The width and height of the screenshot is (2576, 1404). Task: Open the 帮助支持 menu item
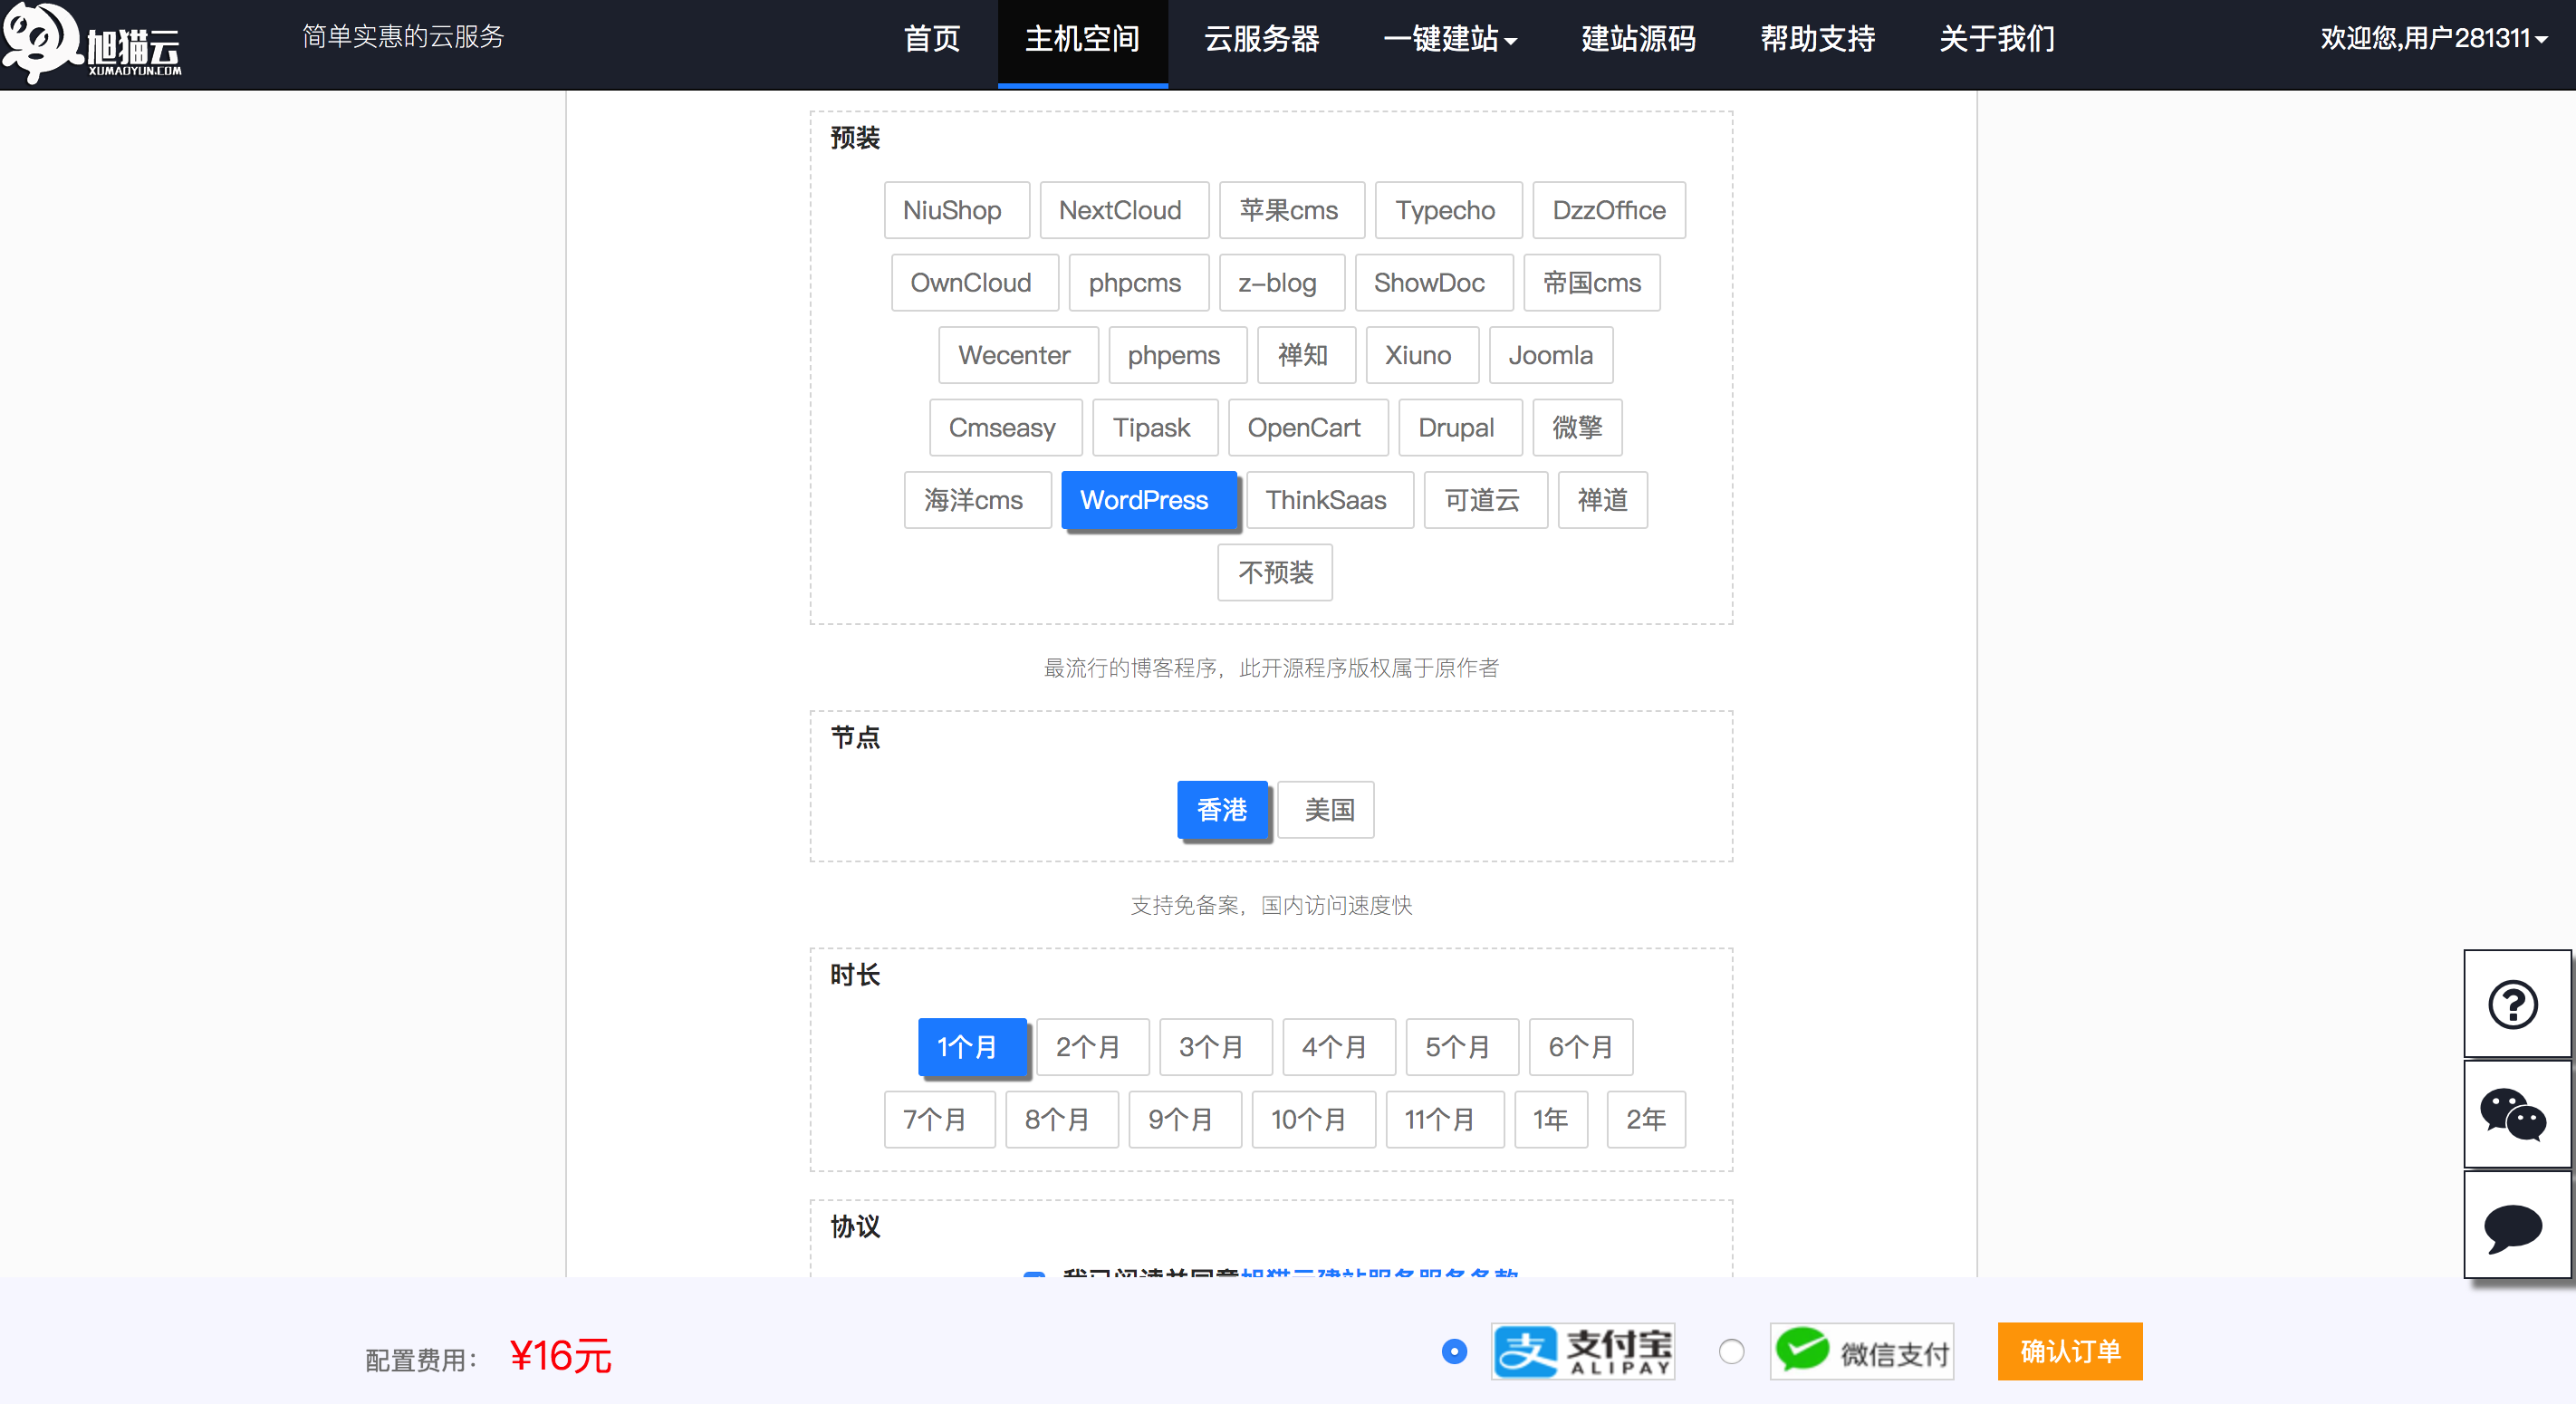tap(1817, 40)
